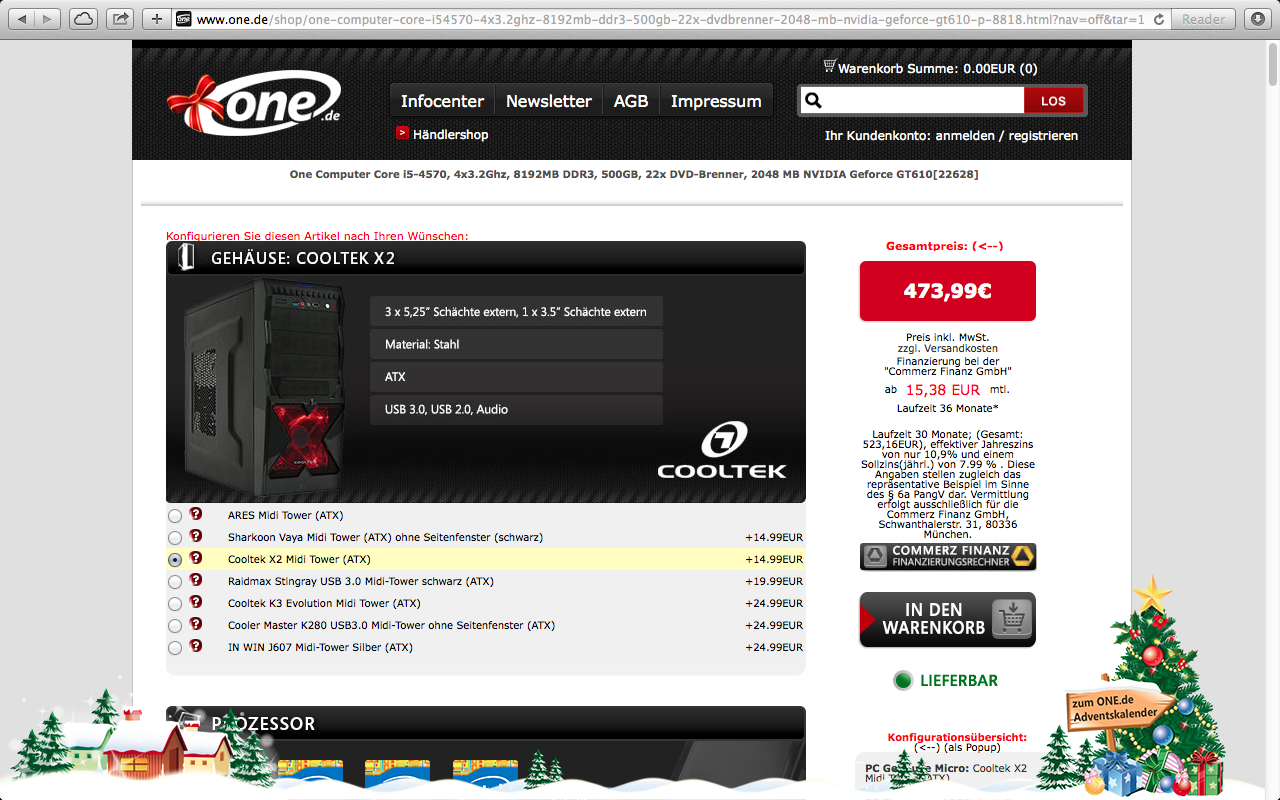The height and width of the screenshot is (800, 1280).
Task: Click the Cooltek X2 case product image
Action: tap(265, 389)
